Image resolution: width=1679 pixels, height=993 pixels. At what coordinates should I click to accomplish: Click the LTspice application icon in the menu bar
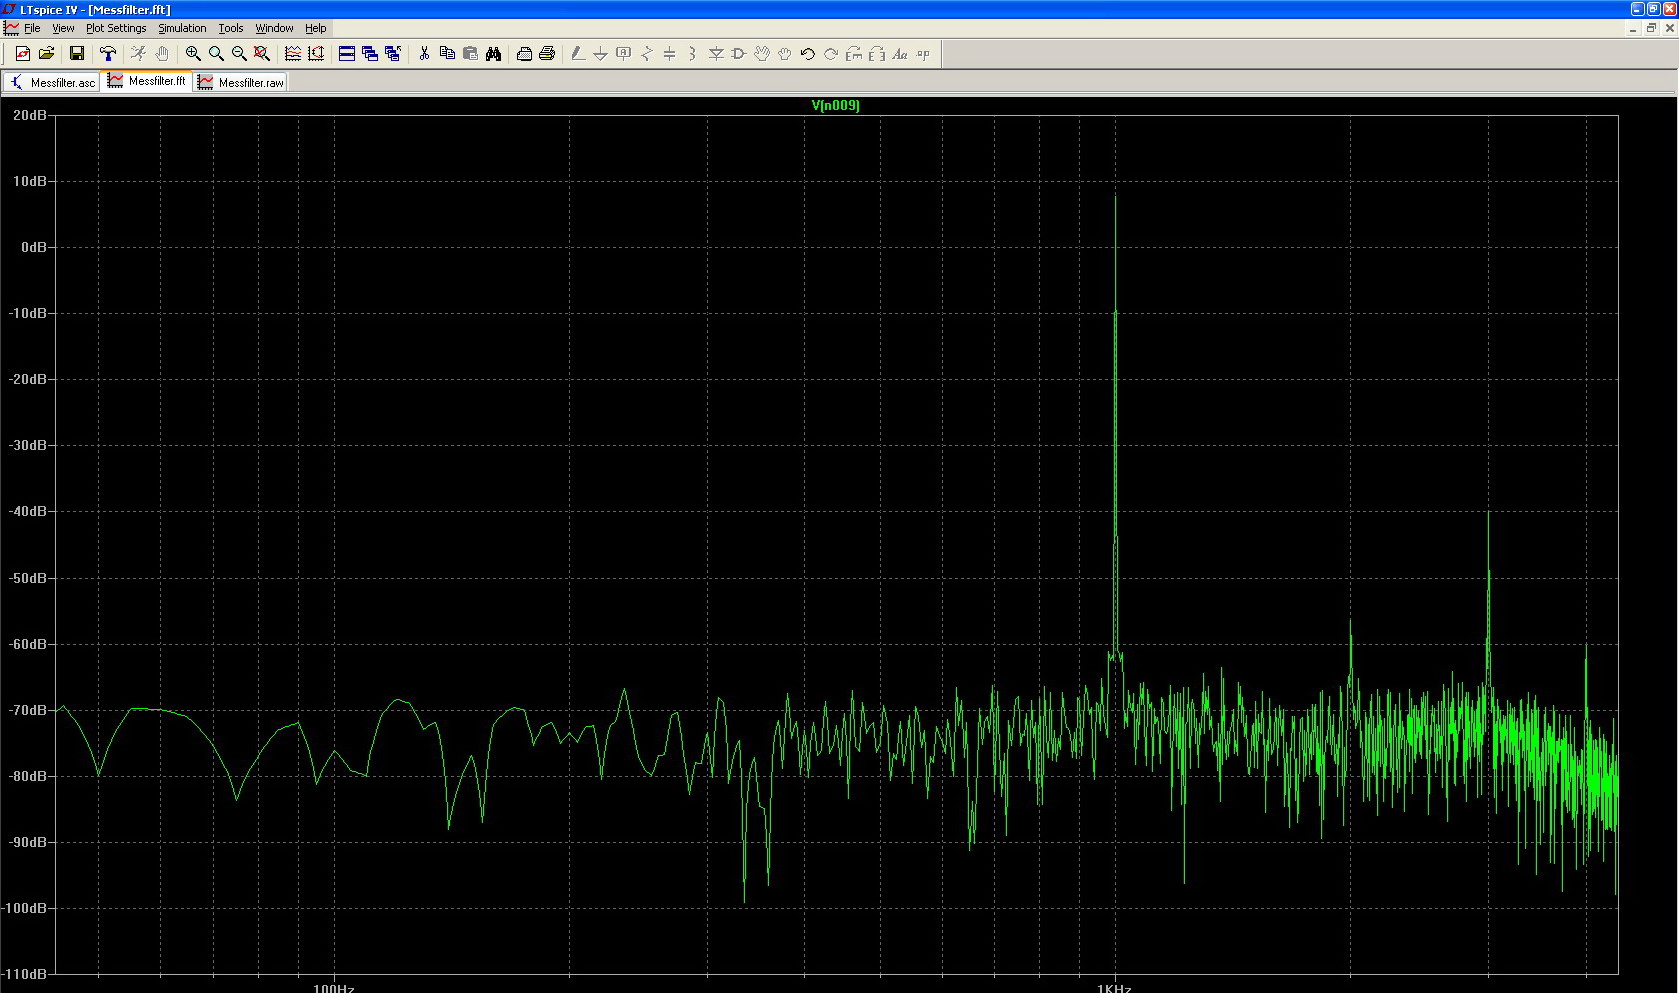coord(11,28)
